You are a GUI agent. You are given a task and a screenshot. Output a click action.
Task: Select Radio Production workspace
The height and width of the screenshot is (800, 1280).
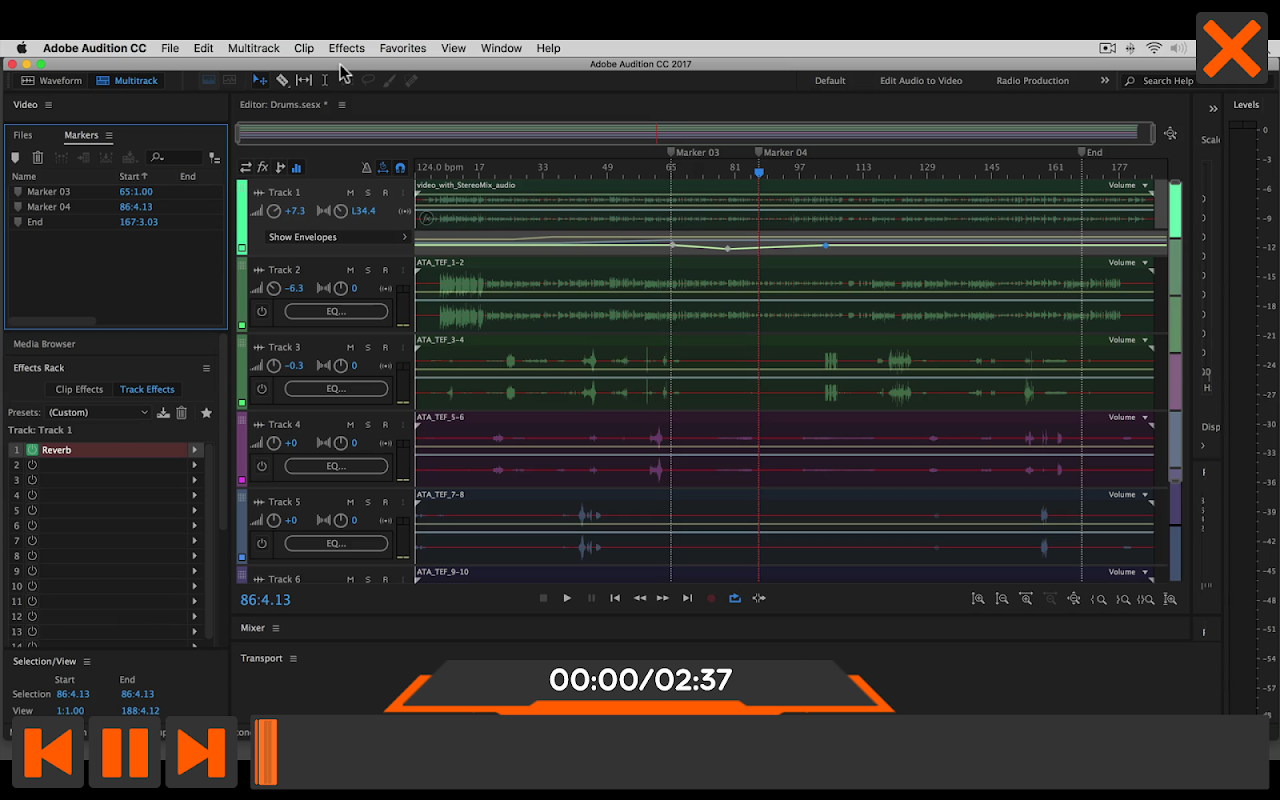coord(1032,80)
